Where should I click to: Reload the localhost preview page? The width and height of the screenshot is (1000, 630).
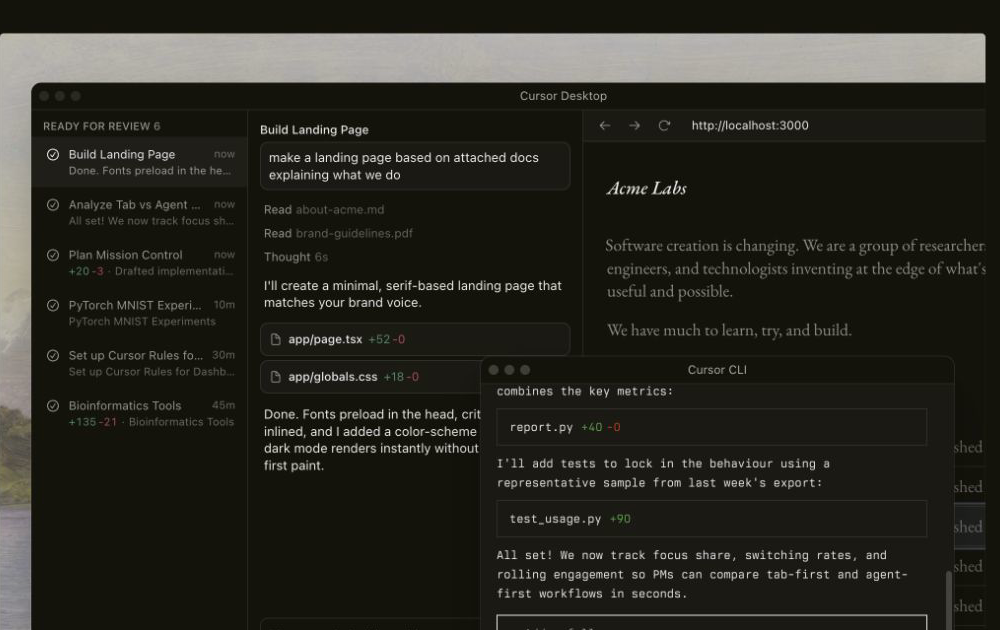(664, 126)
